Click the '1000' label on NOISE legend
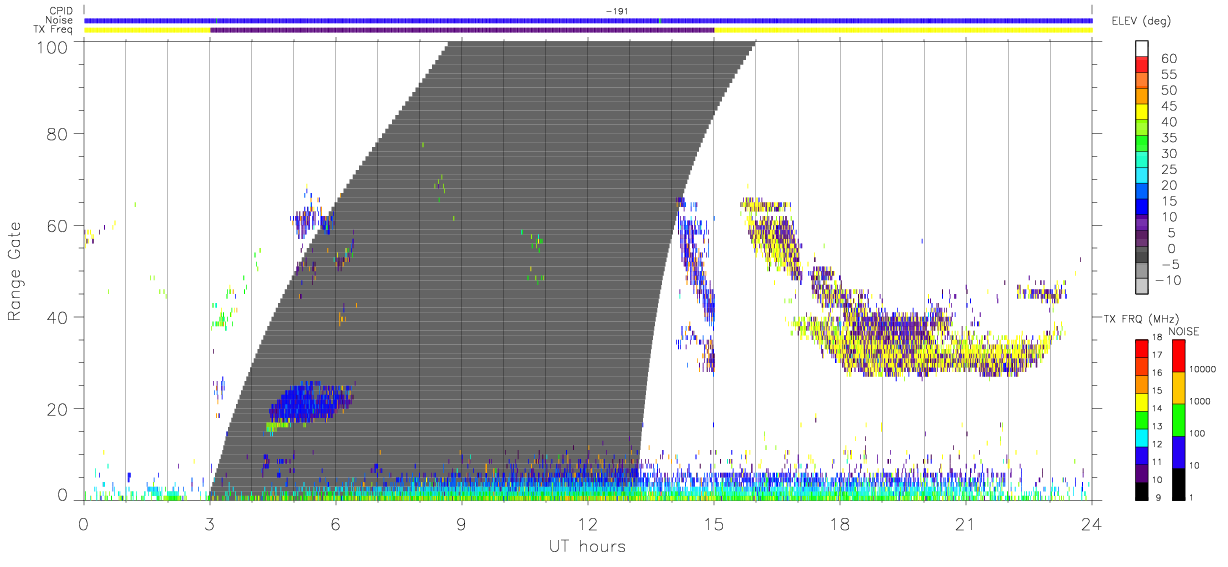The height and width of the screenshot is (567, 1228). pyautogui.click(x=1199, y=400)
